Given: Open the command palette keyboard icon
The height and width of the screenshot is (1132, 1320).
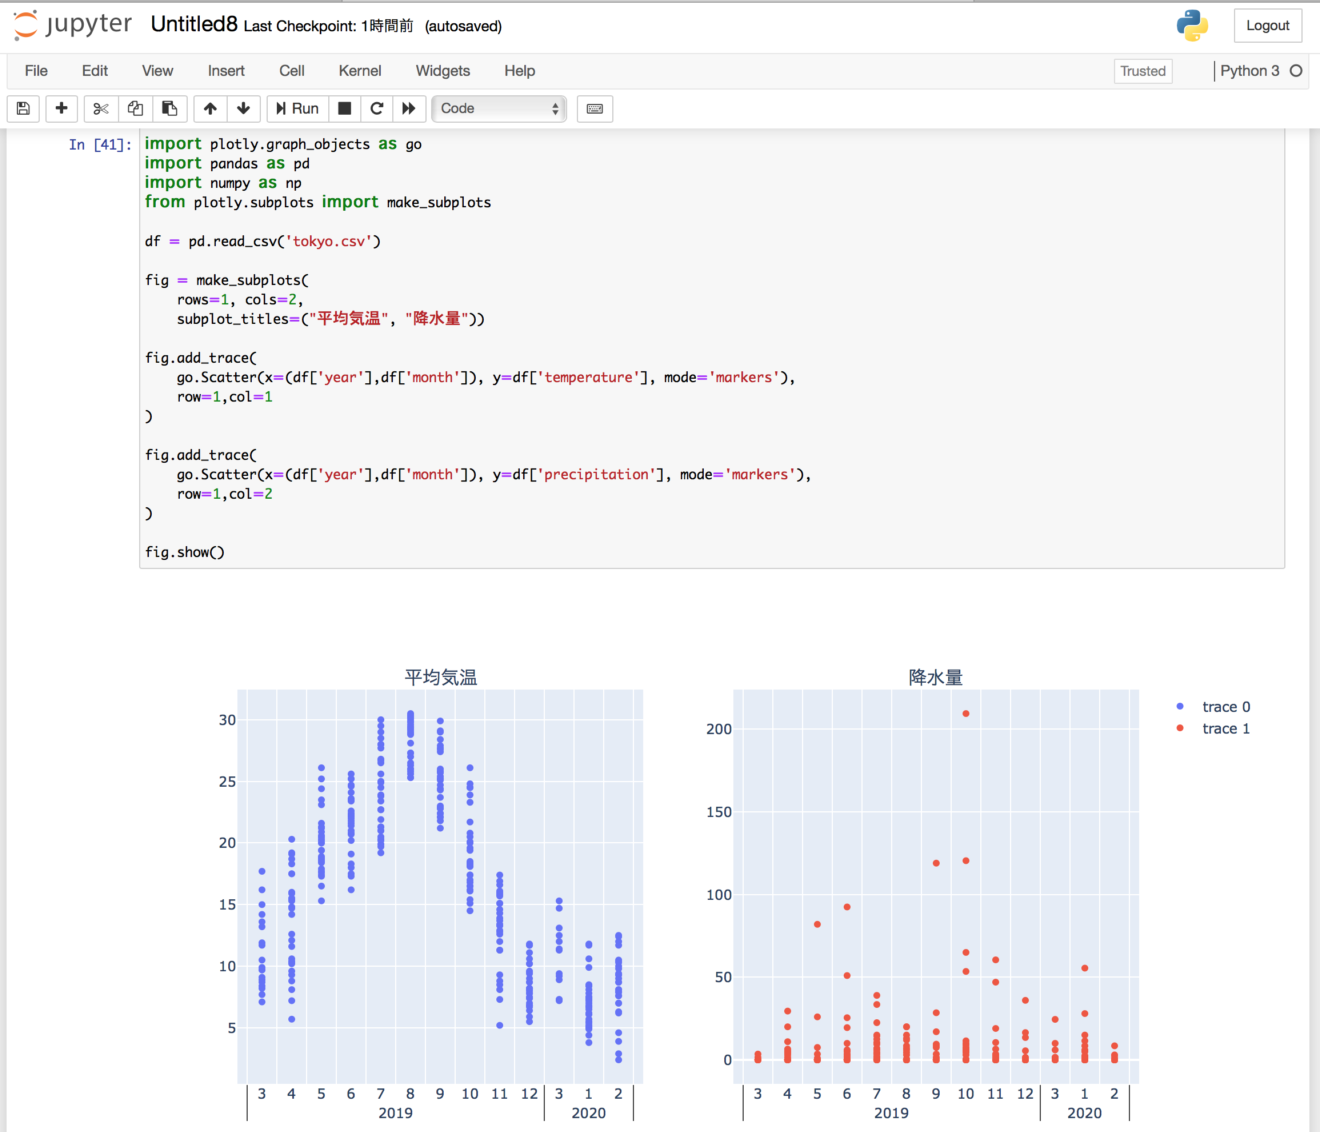Looking at the screenshot, I should 594,108.
